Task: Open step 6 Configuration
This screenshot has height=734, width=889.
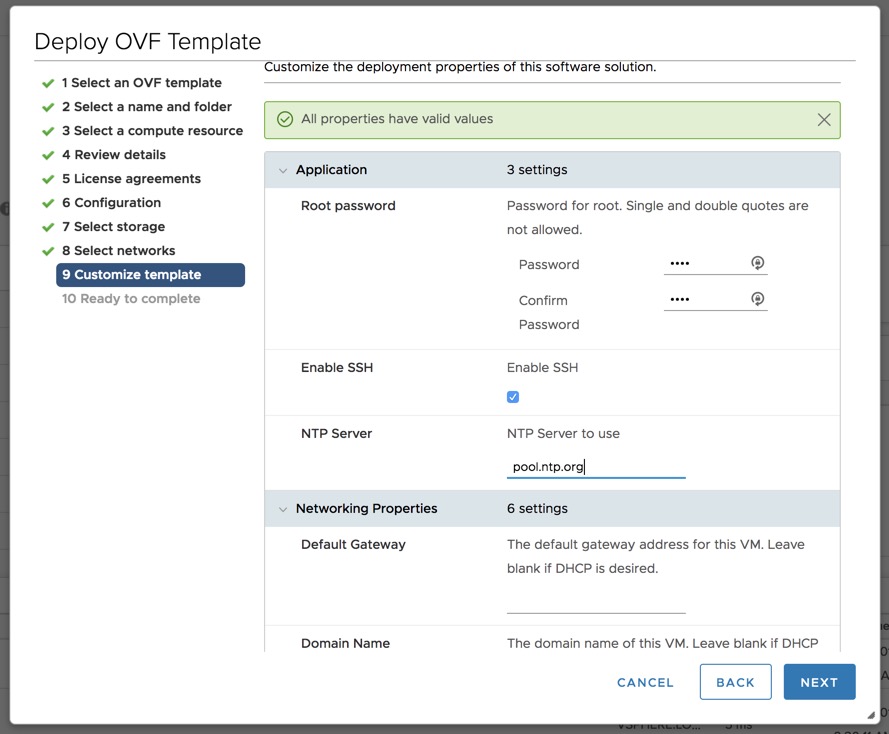Action: tap(111, 203)
